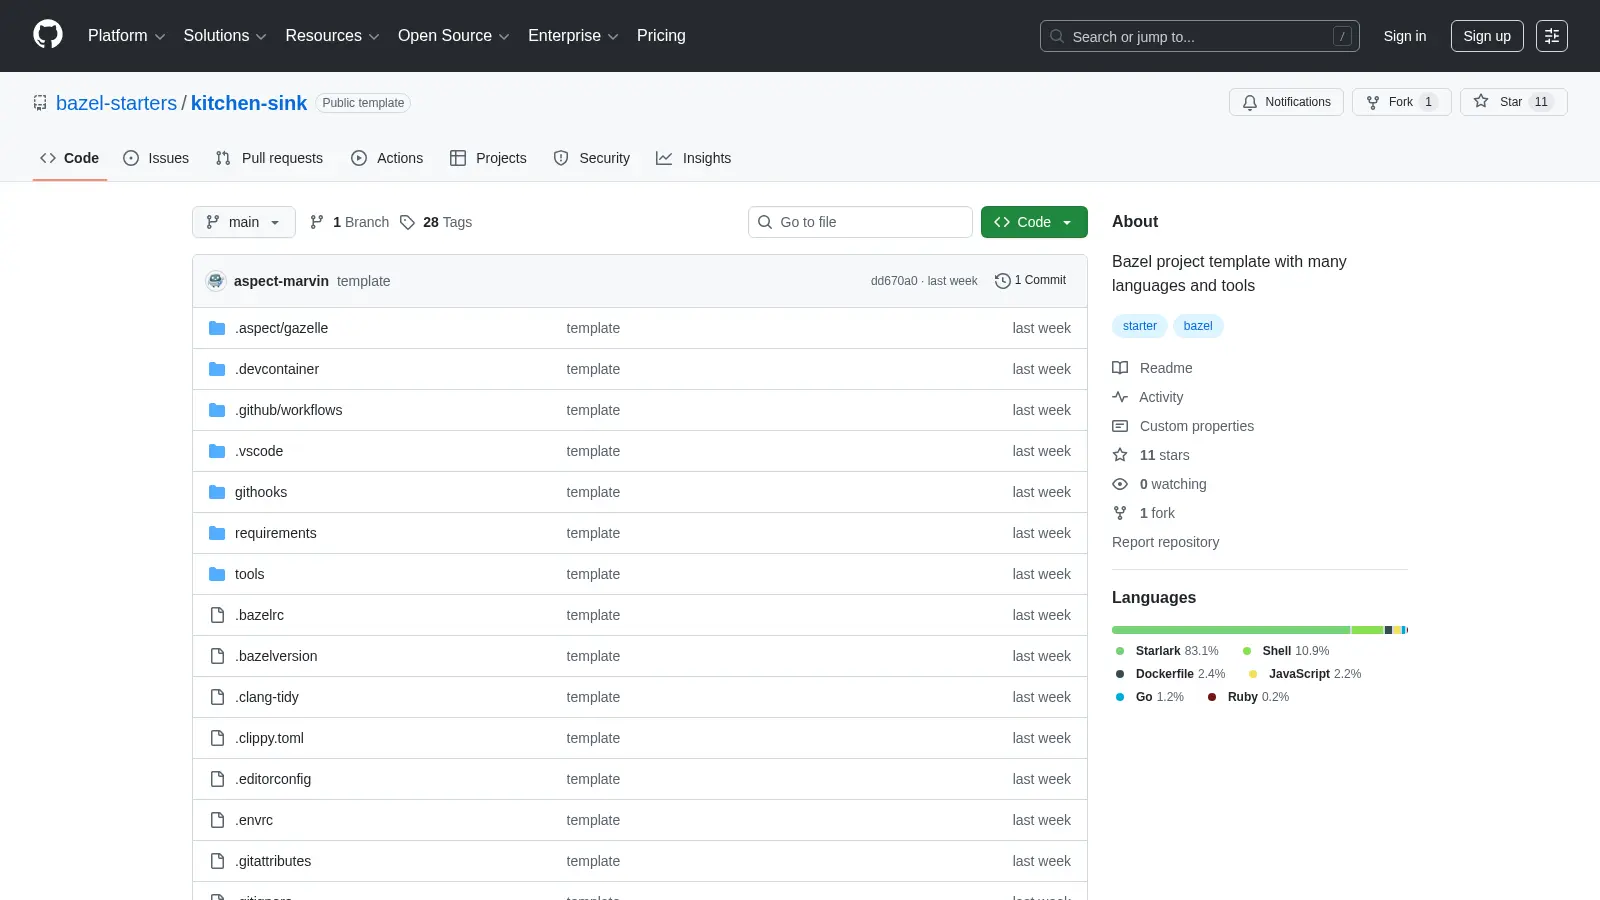Image resolution: width=1600 pixels, height=900 pixels.
Task: Click the Dockerfile 2.4% language entry
Action: click(x=1170, y=674)
